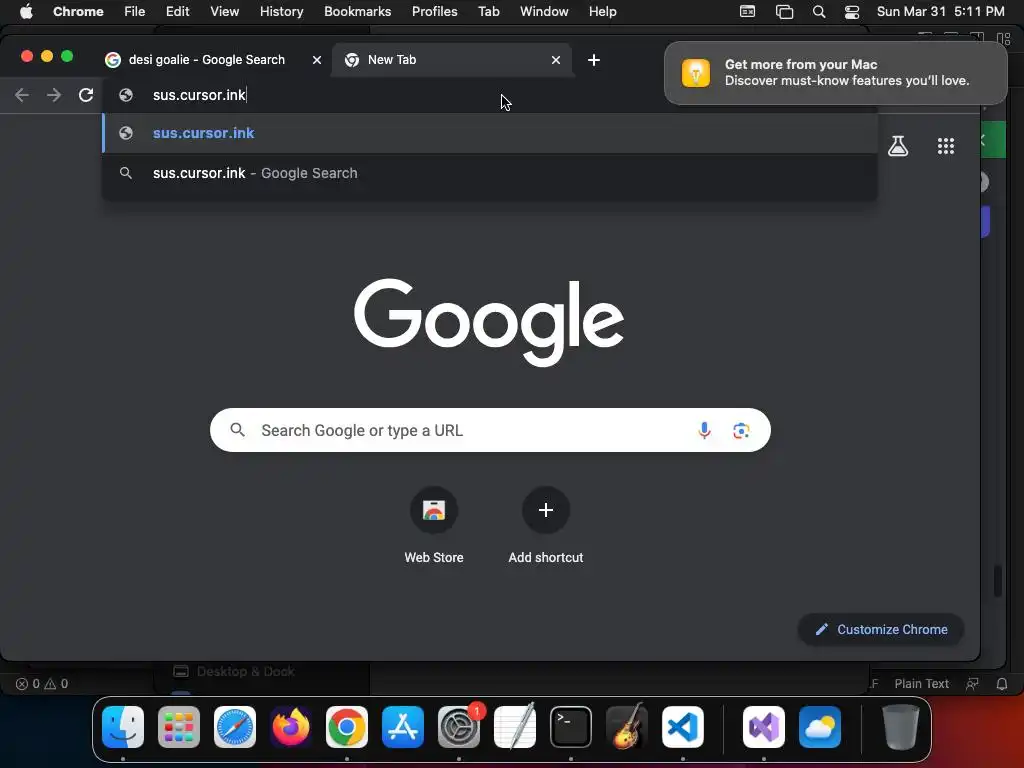Launch GarageBand from the Dock
The height and width of the screenshot is (768, 1024).
pyautogui.click(x=627, y=727)
